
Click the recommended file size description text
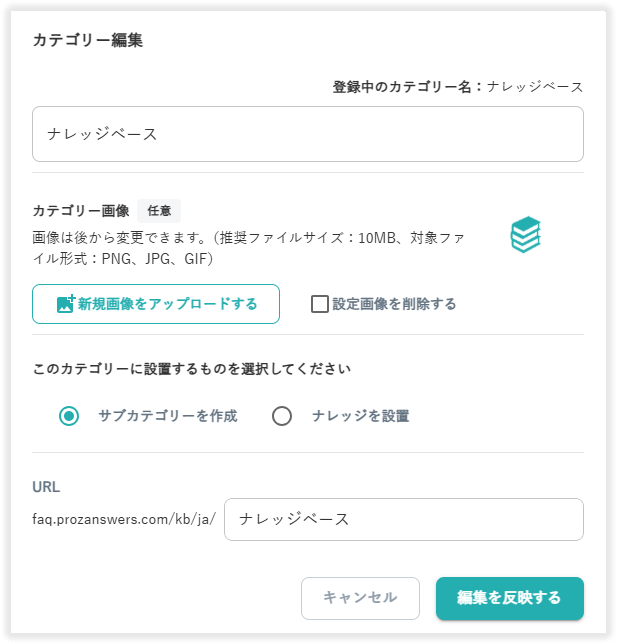(x=248, y=248)
